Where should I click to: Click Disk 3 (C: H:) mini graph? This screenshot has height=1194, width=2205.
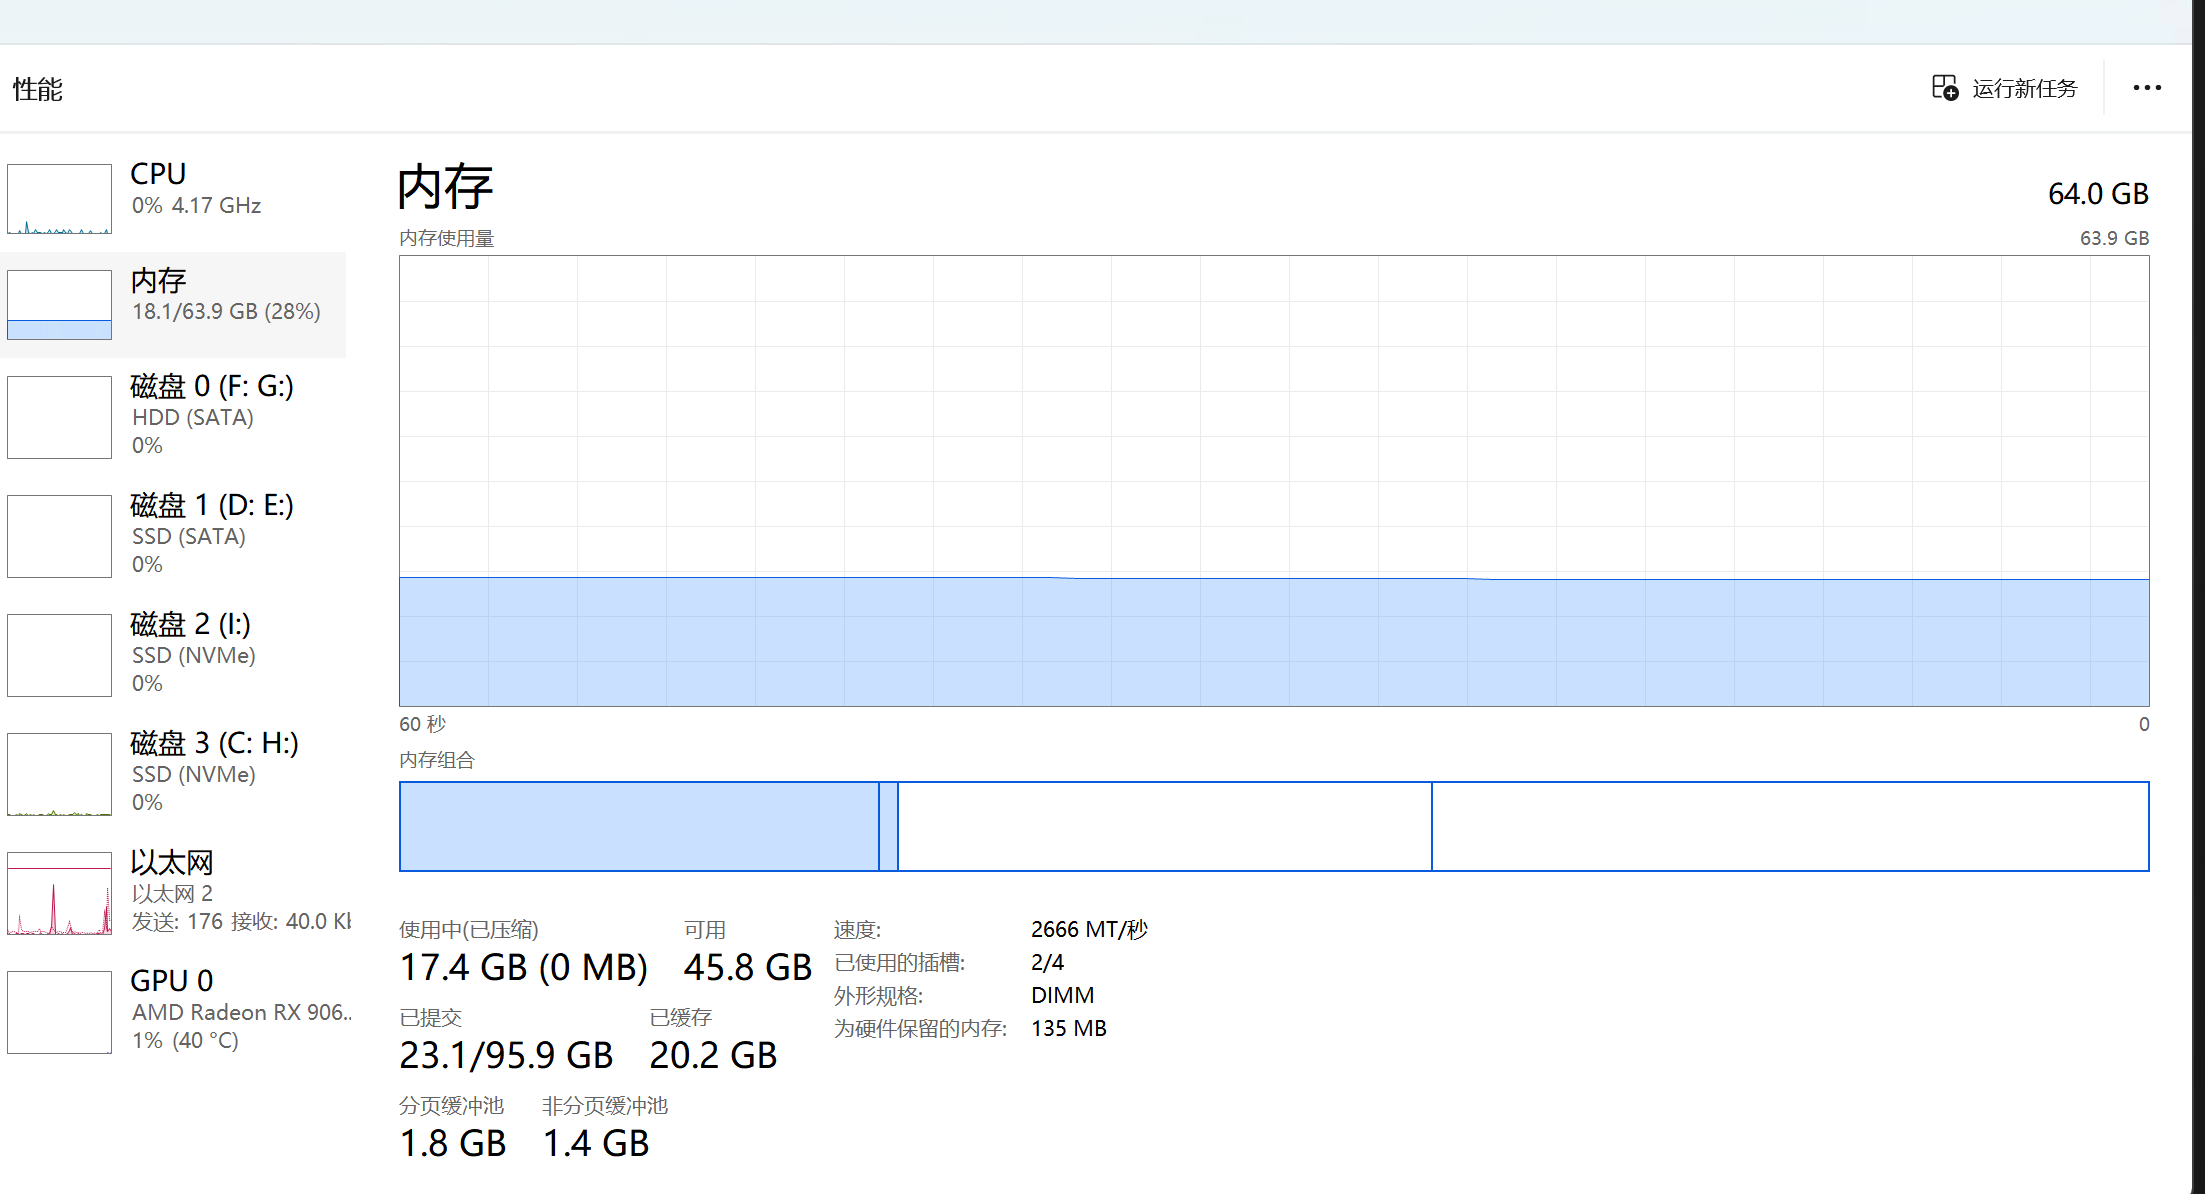59,774
